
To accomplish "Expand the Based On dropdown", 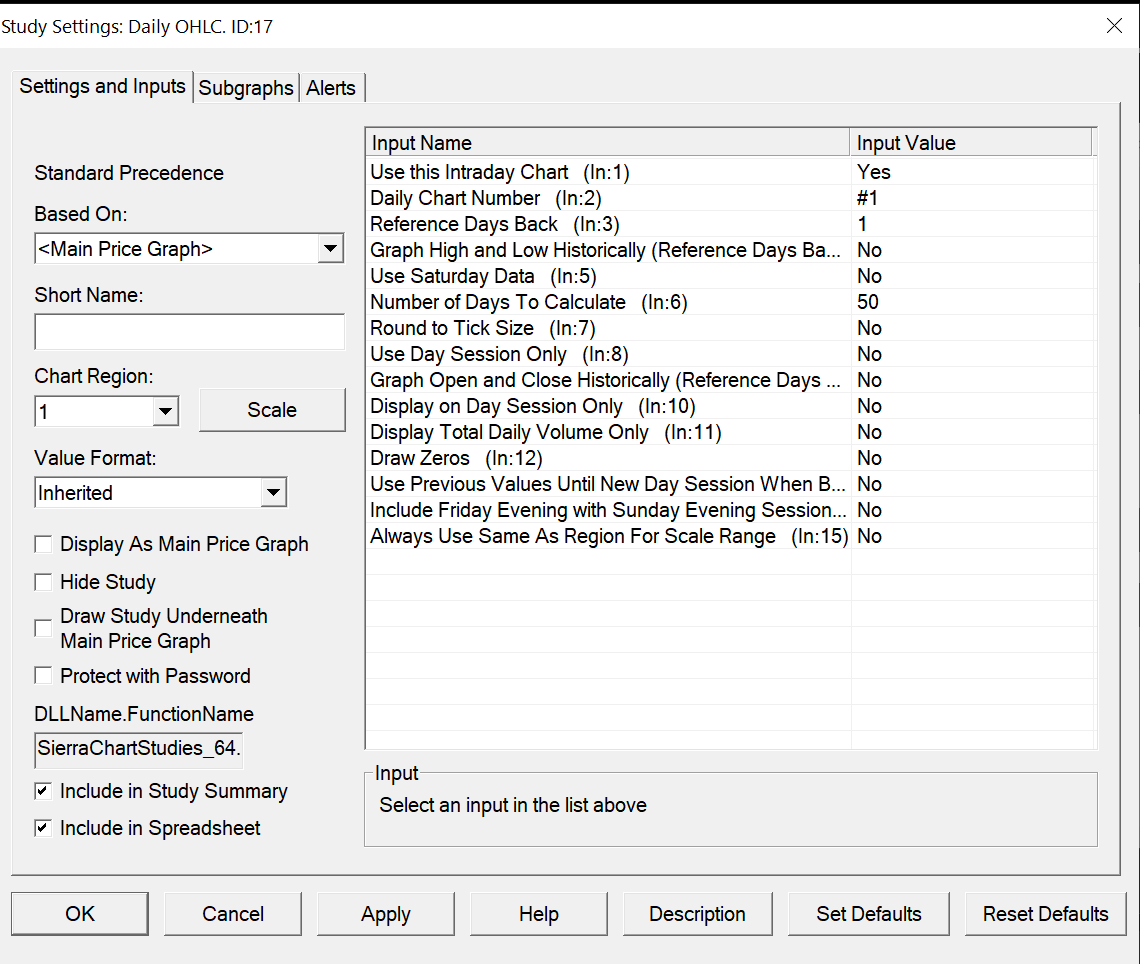I will point(330,249).
